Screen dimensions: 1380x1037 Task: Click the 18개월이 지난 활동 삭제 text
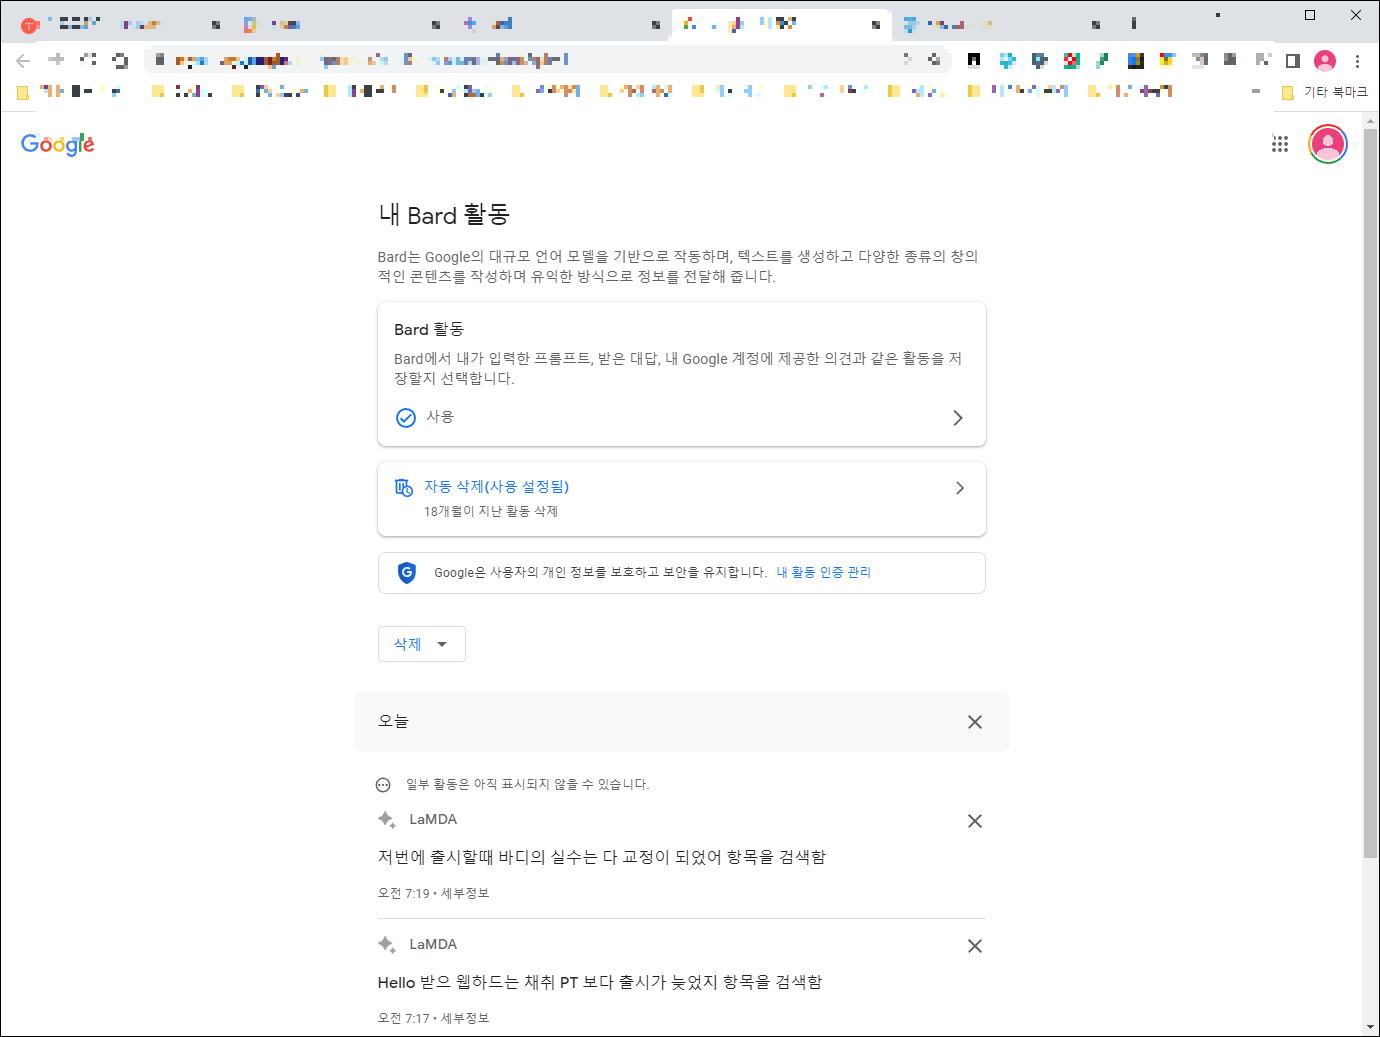pos(491,512)
